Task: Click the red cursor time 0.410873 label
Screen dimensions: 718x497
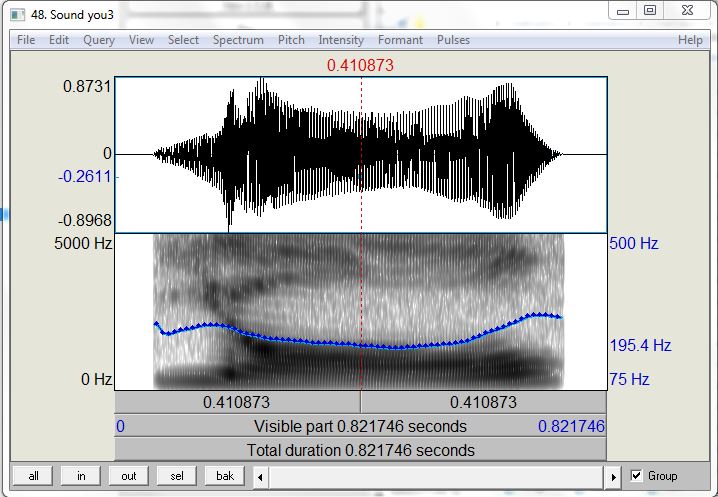Action: pos(360,65)
